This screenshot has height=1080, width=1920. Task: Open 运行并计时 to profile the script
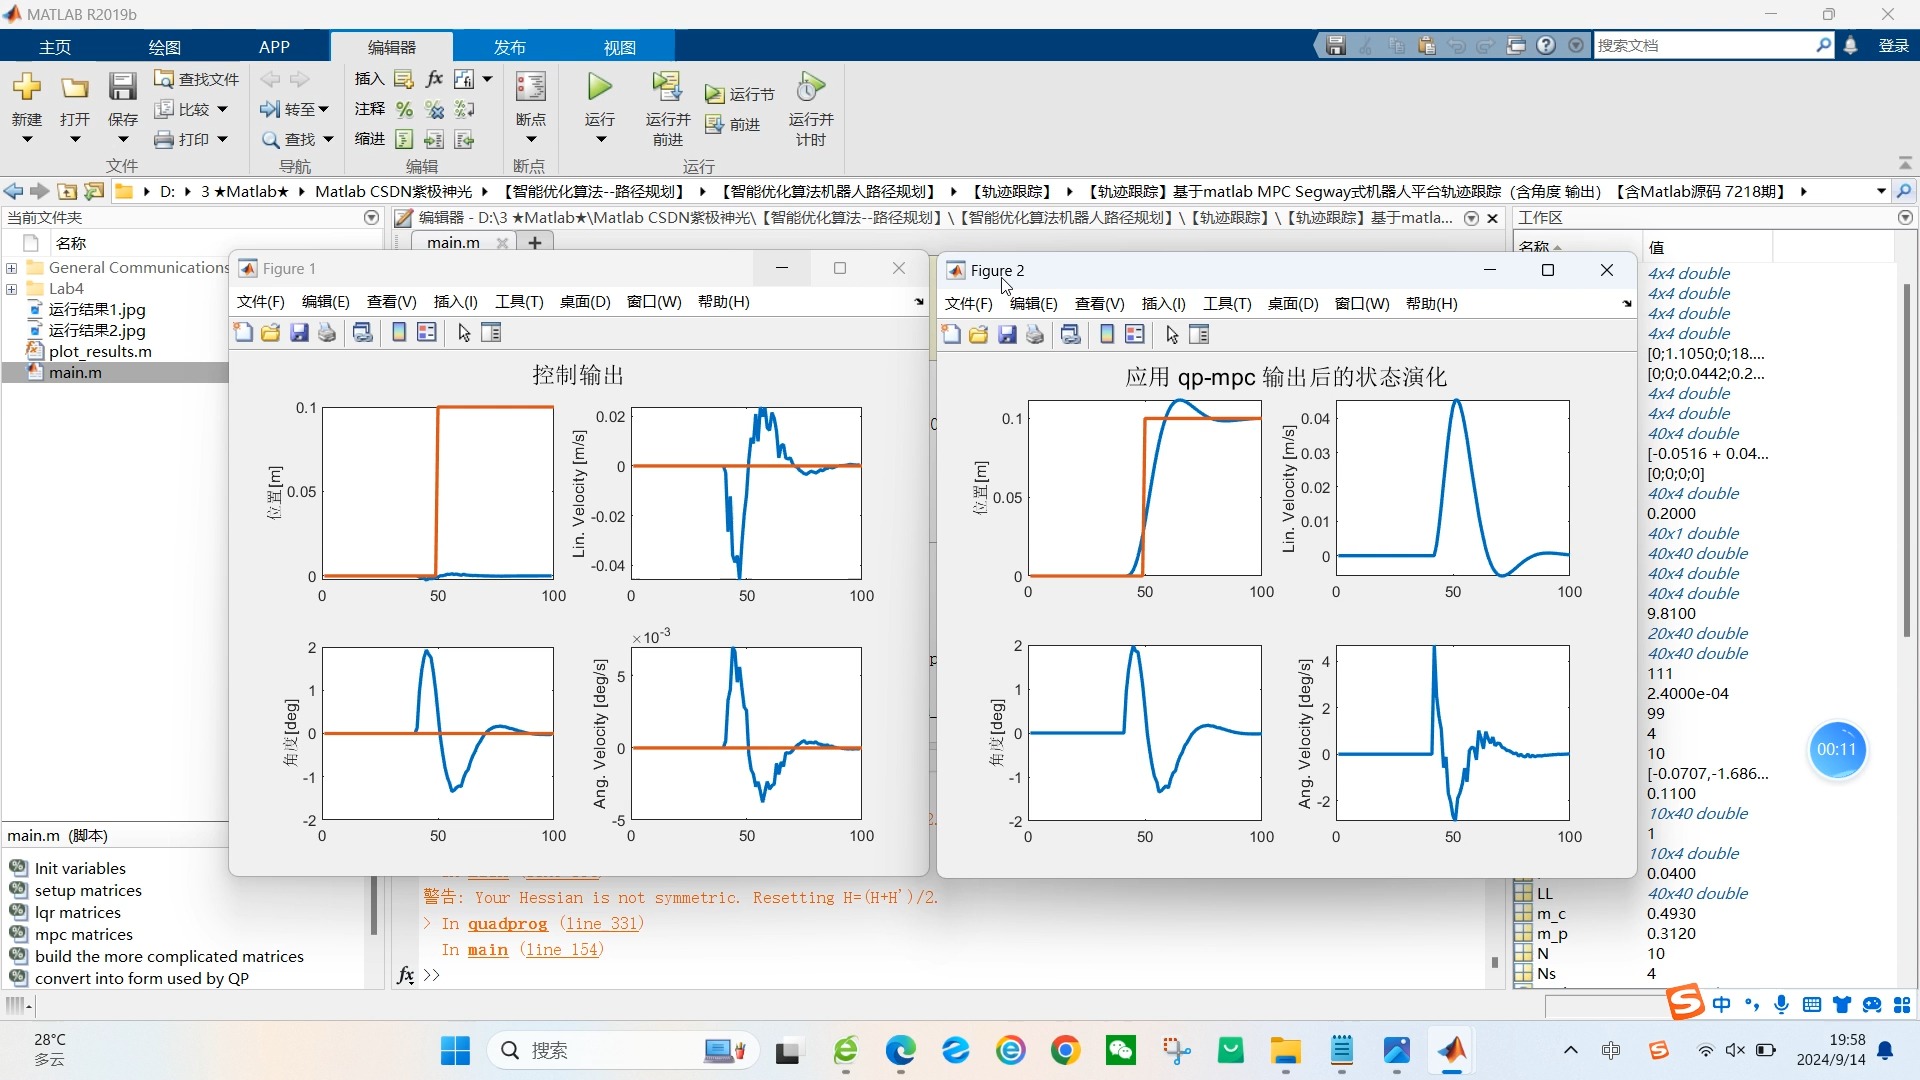pos(810,110)
